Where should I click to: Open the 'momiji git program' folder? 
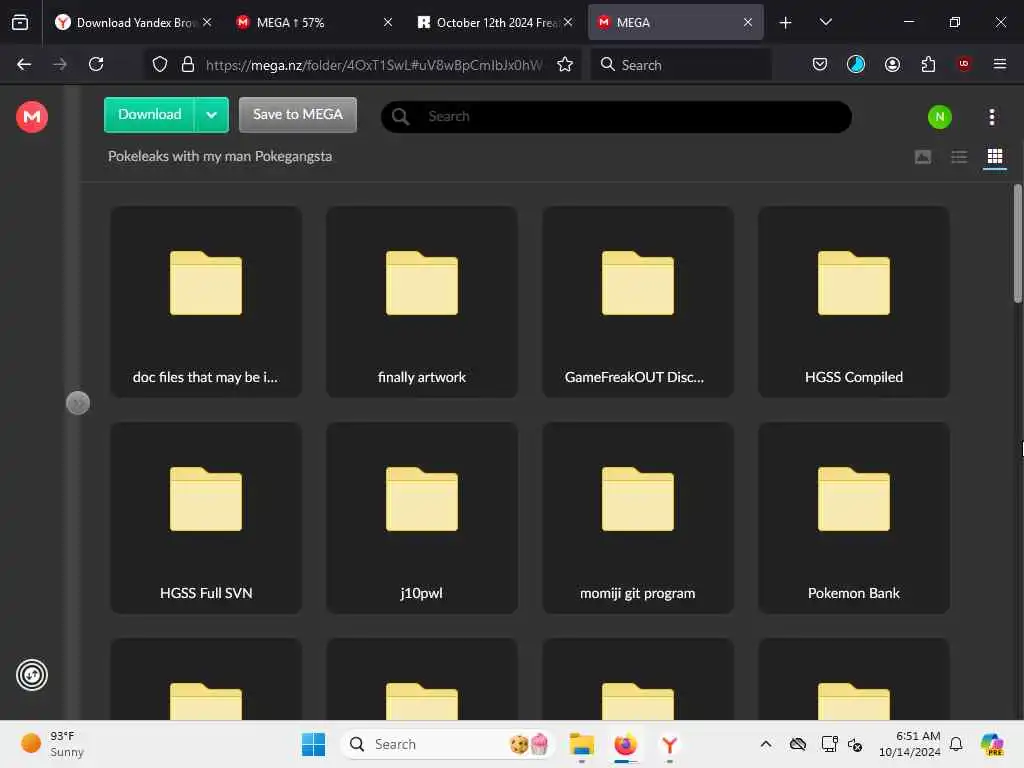(637, 518)
